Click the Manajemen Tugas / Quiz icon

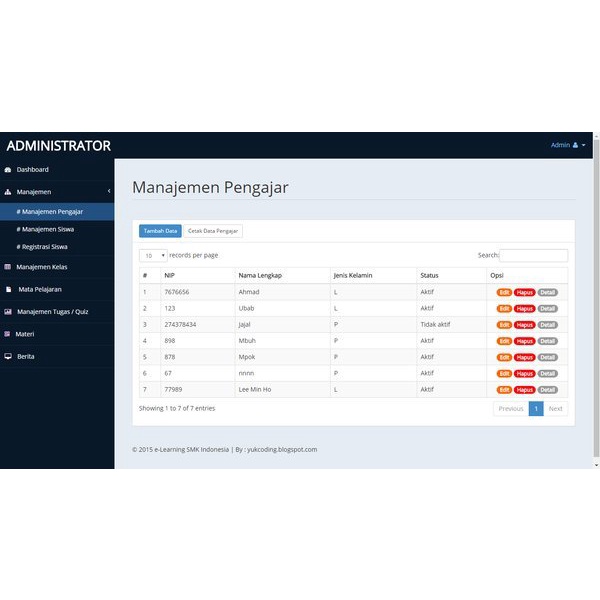[x=8, y=311]
